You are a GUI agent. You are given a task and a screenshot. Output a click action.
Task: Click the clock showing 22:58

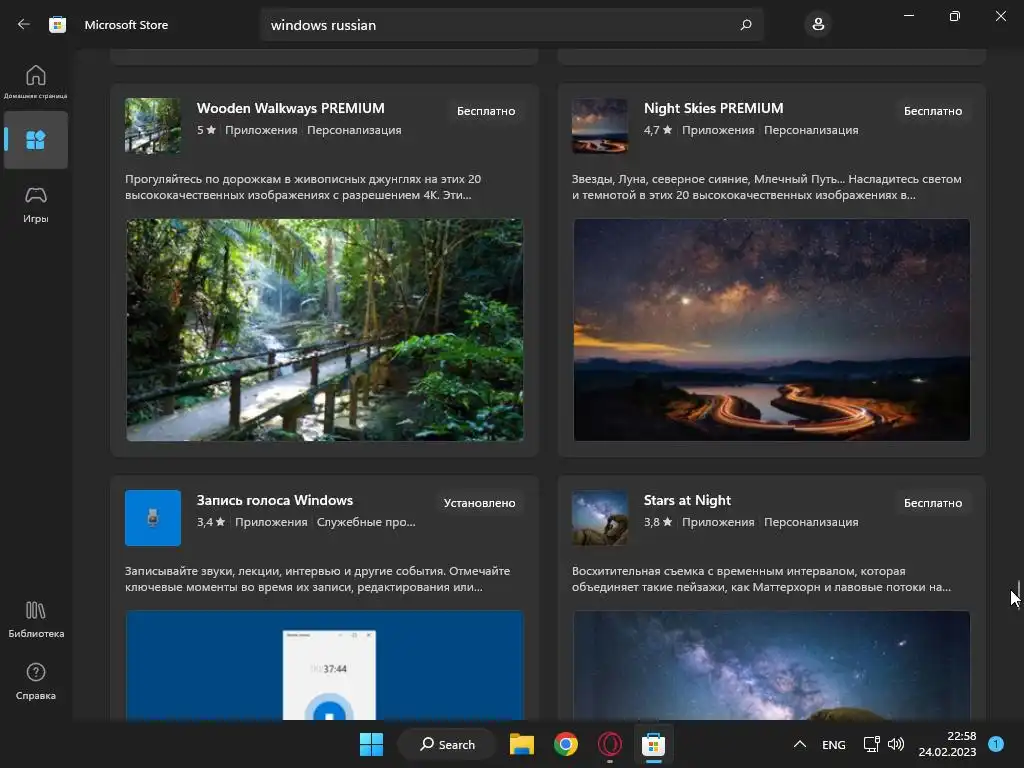point(961,736)
